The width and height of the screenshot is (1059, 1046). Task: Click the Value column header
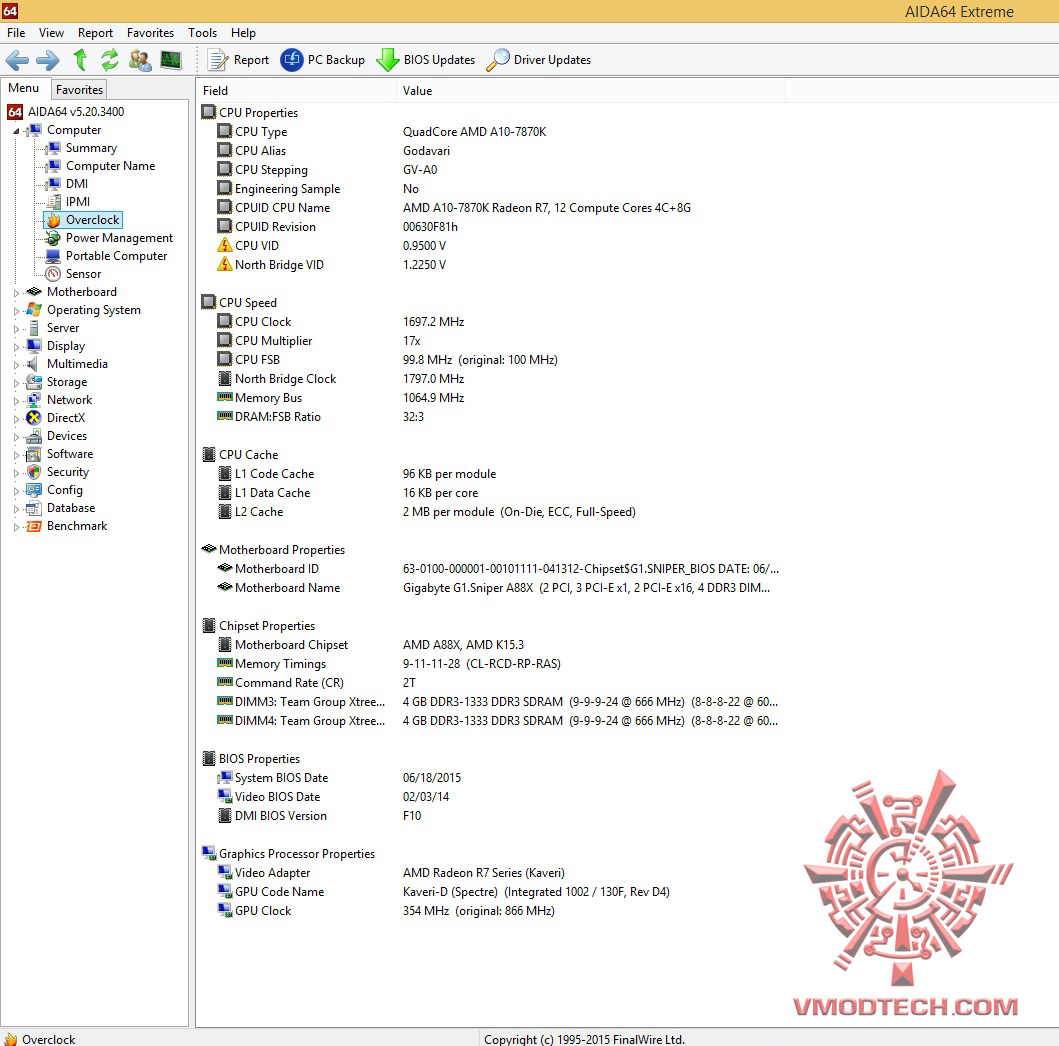[x=591, y=90]
